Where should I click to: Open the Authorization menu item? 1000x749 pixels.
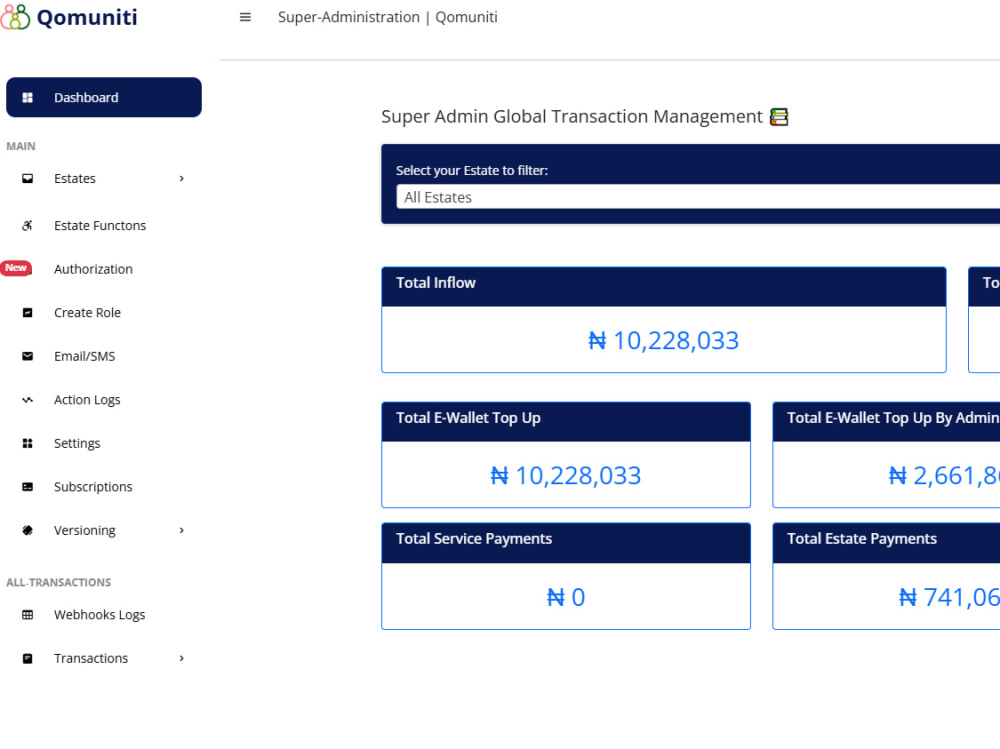[93, 269]
